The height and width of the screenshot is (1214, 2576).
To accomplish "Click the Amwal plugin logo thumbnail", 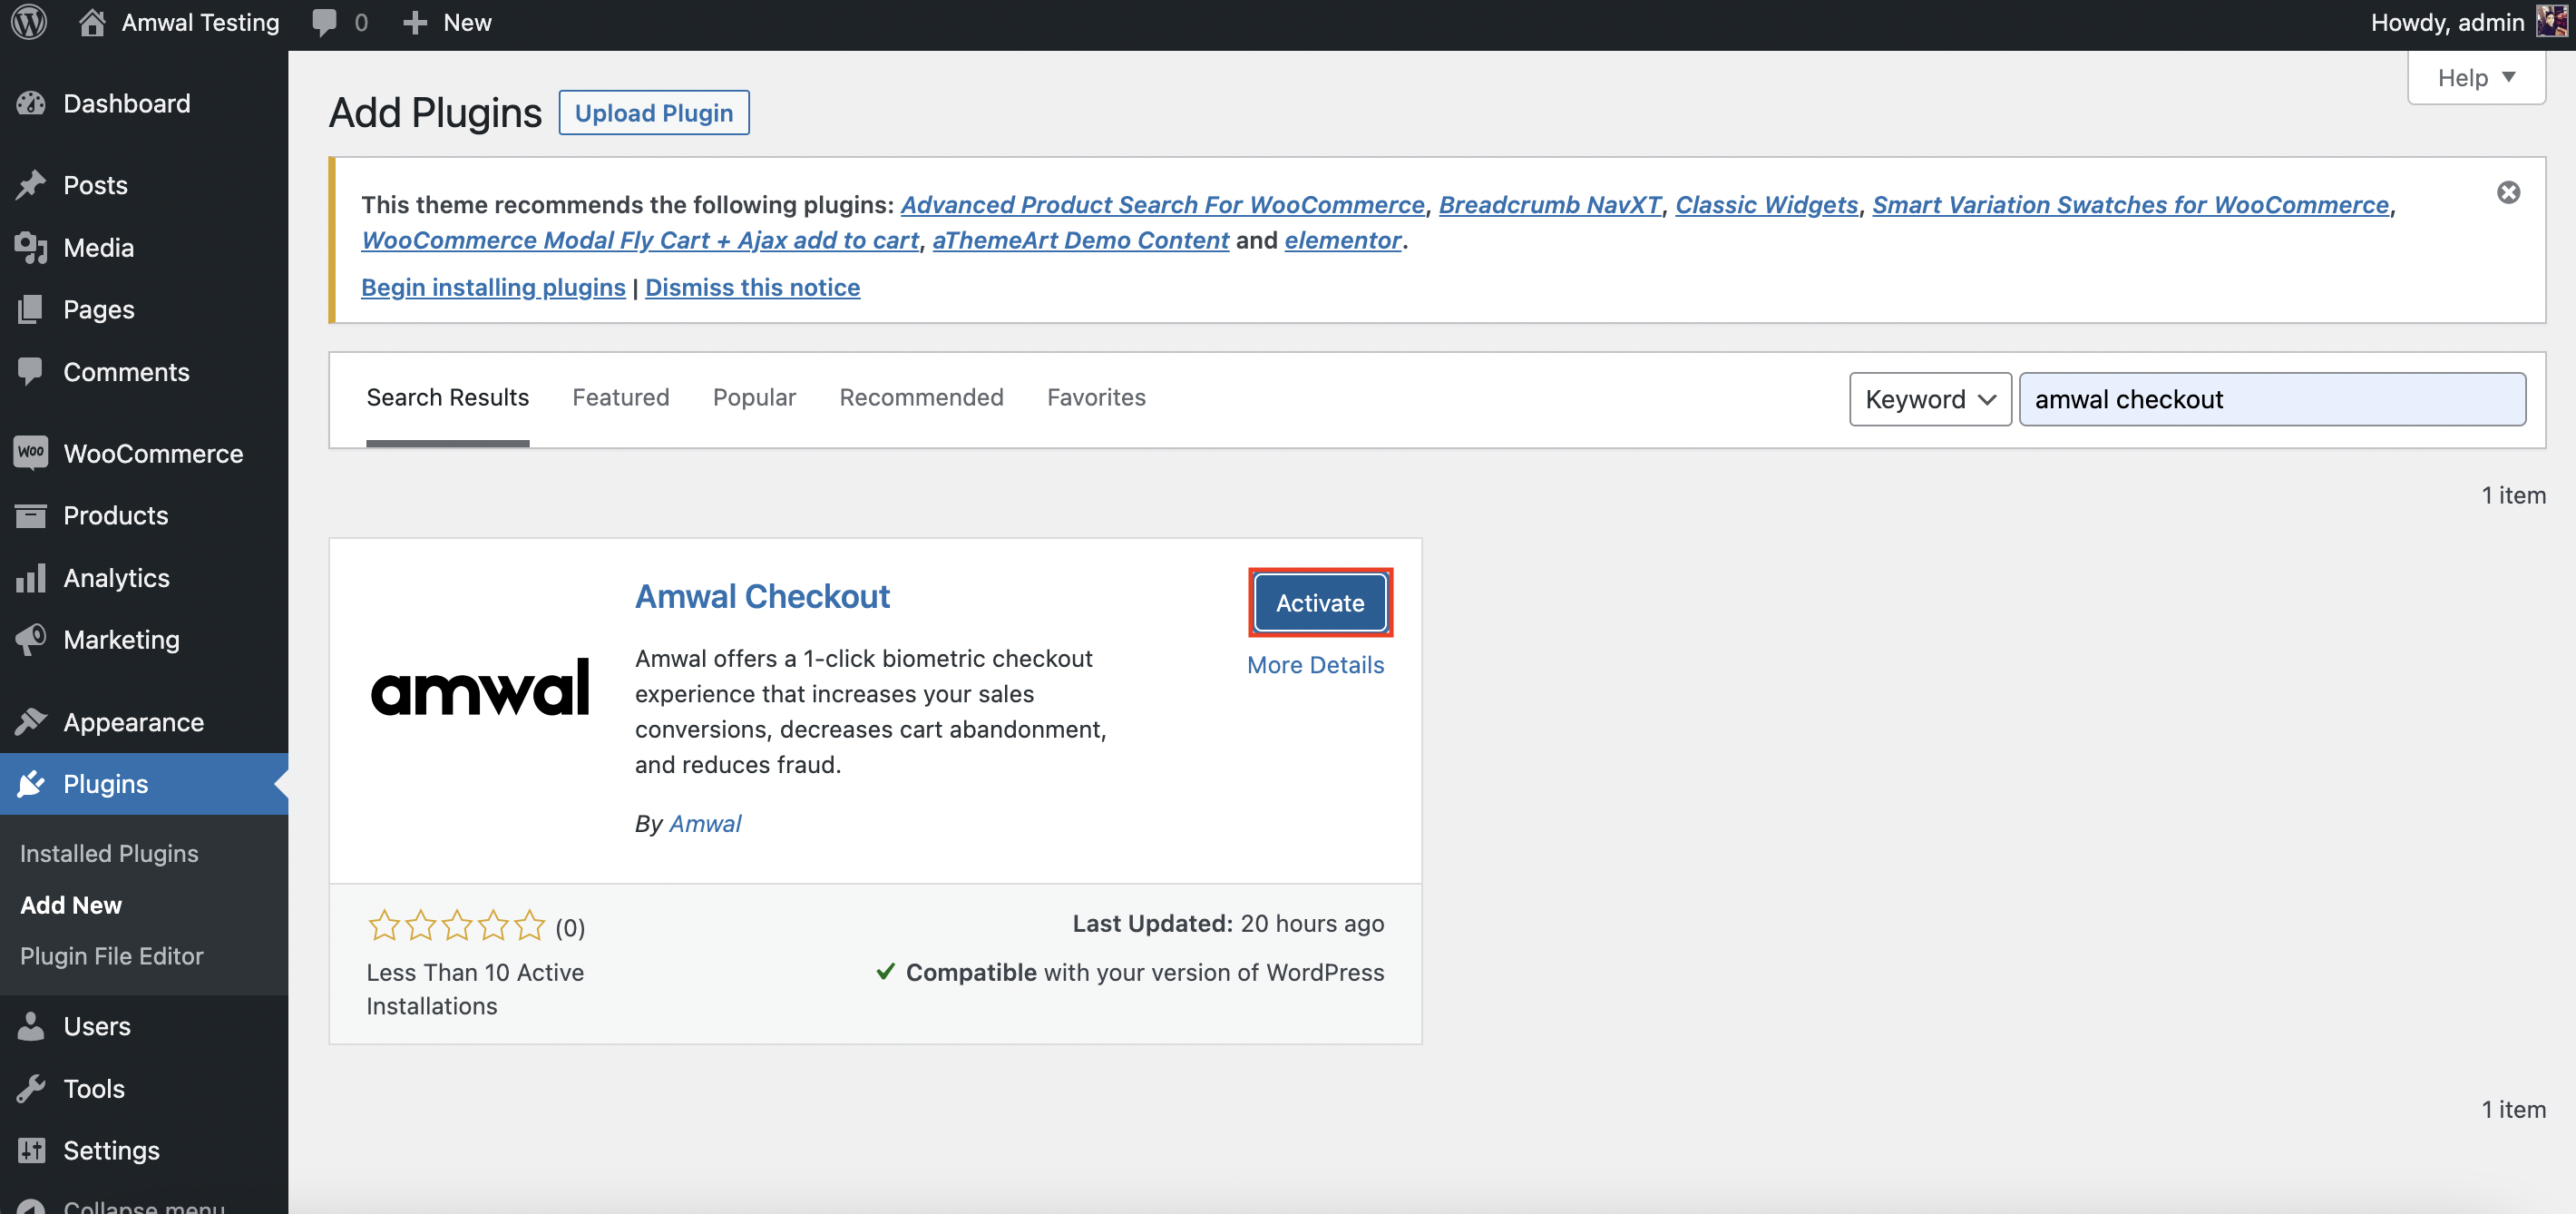I will (x=480, y=688).
